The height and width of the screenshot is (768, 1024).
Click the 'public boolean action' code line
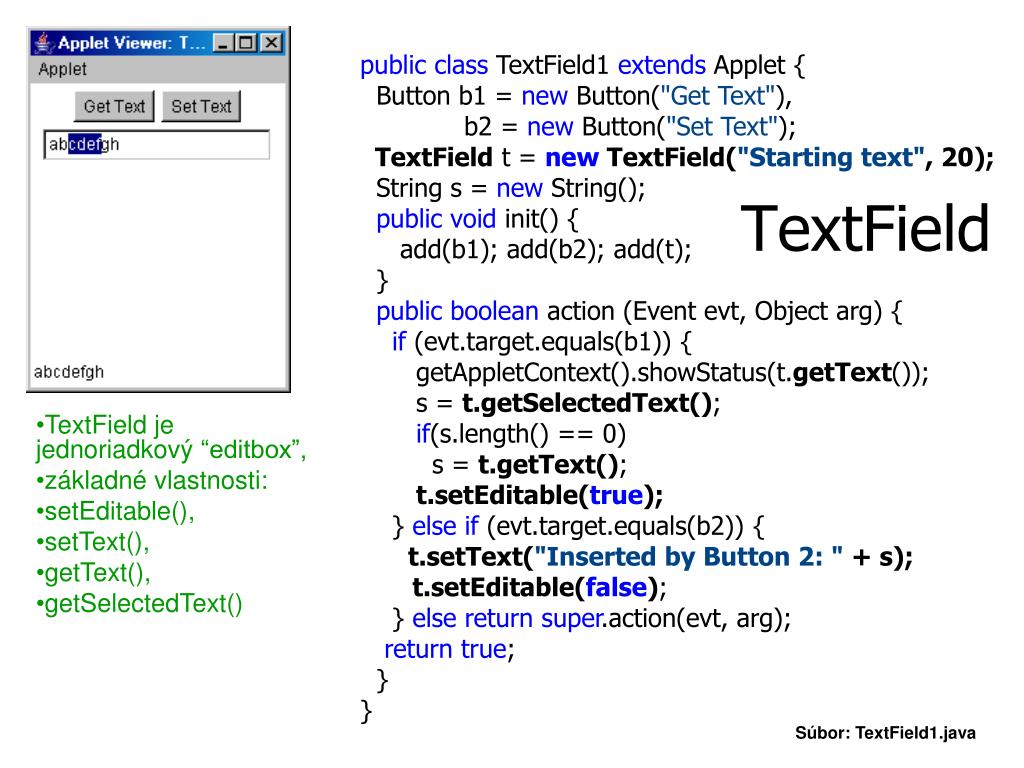[x=639, y=311]
